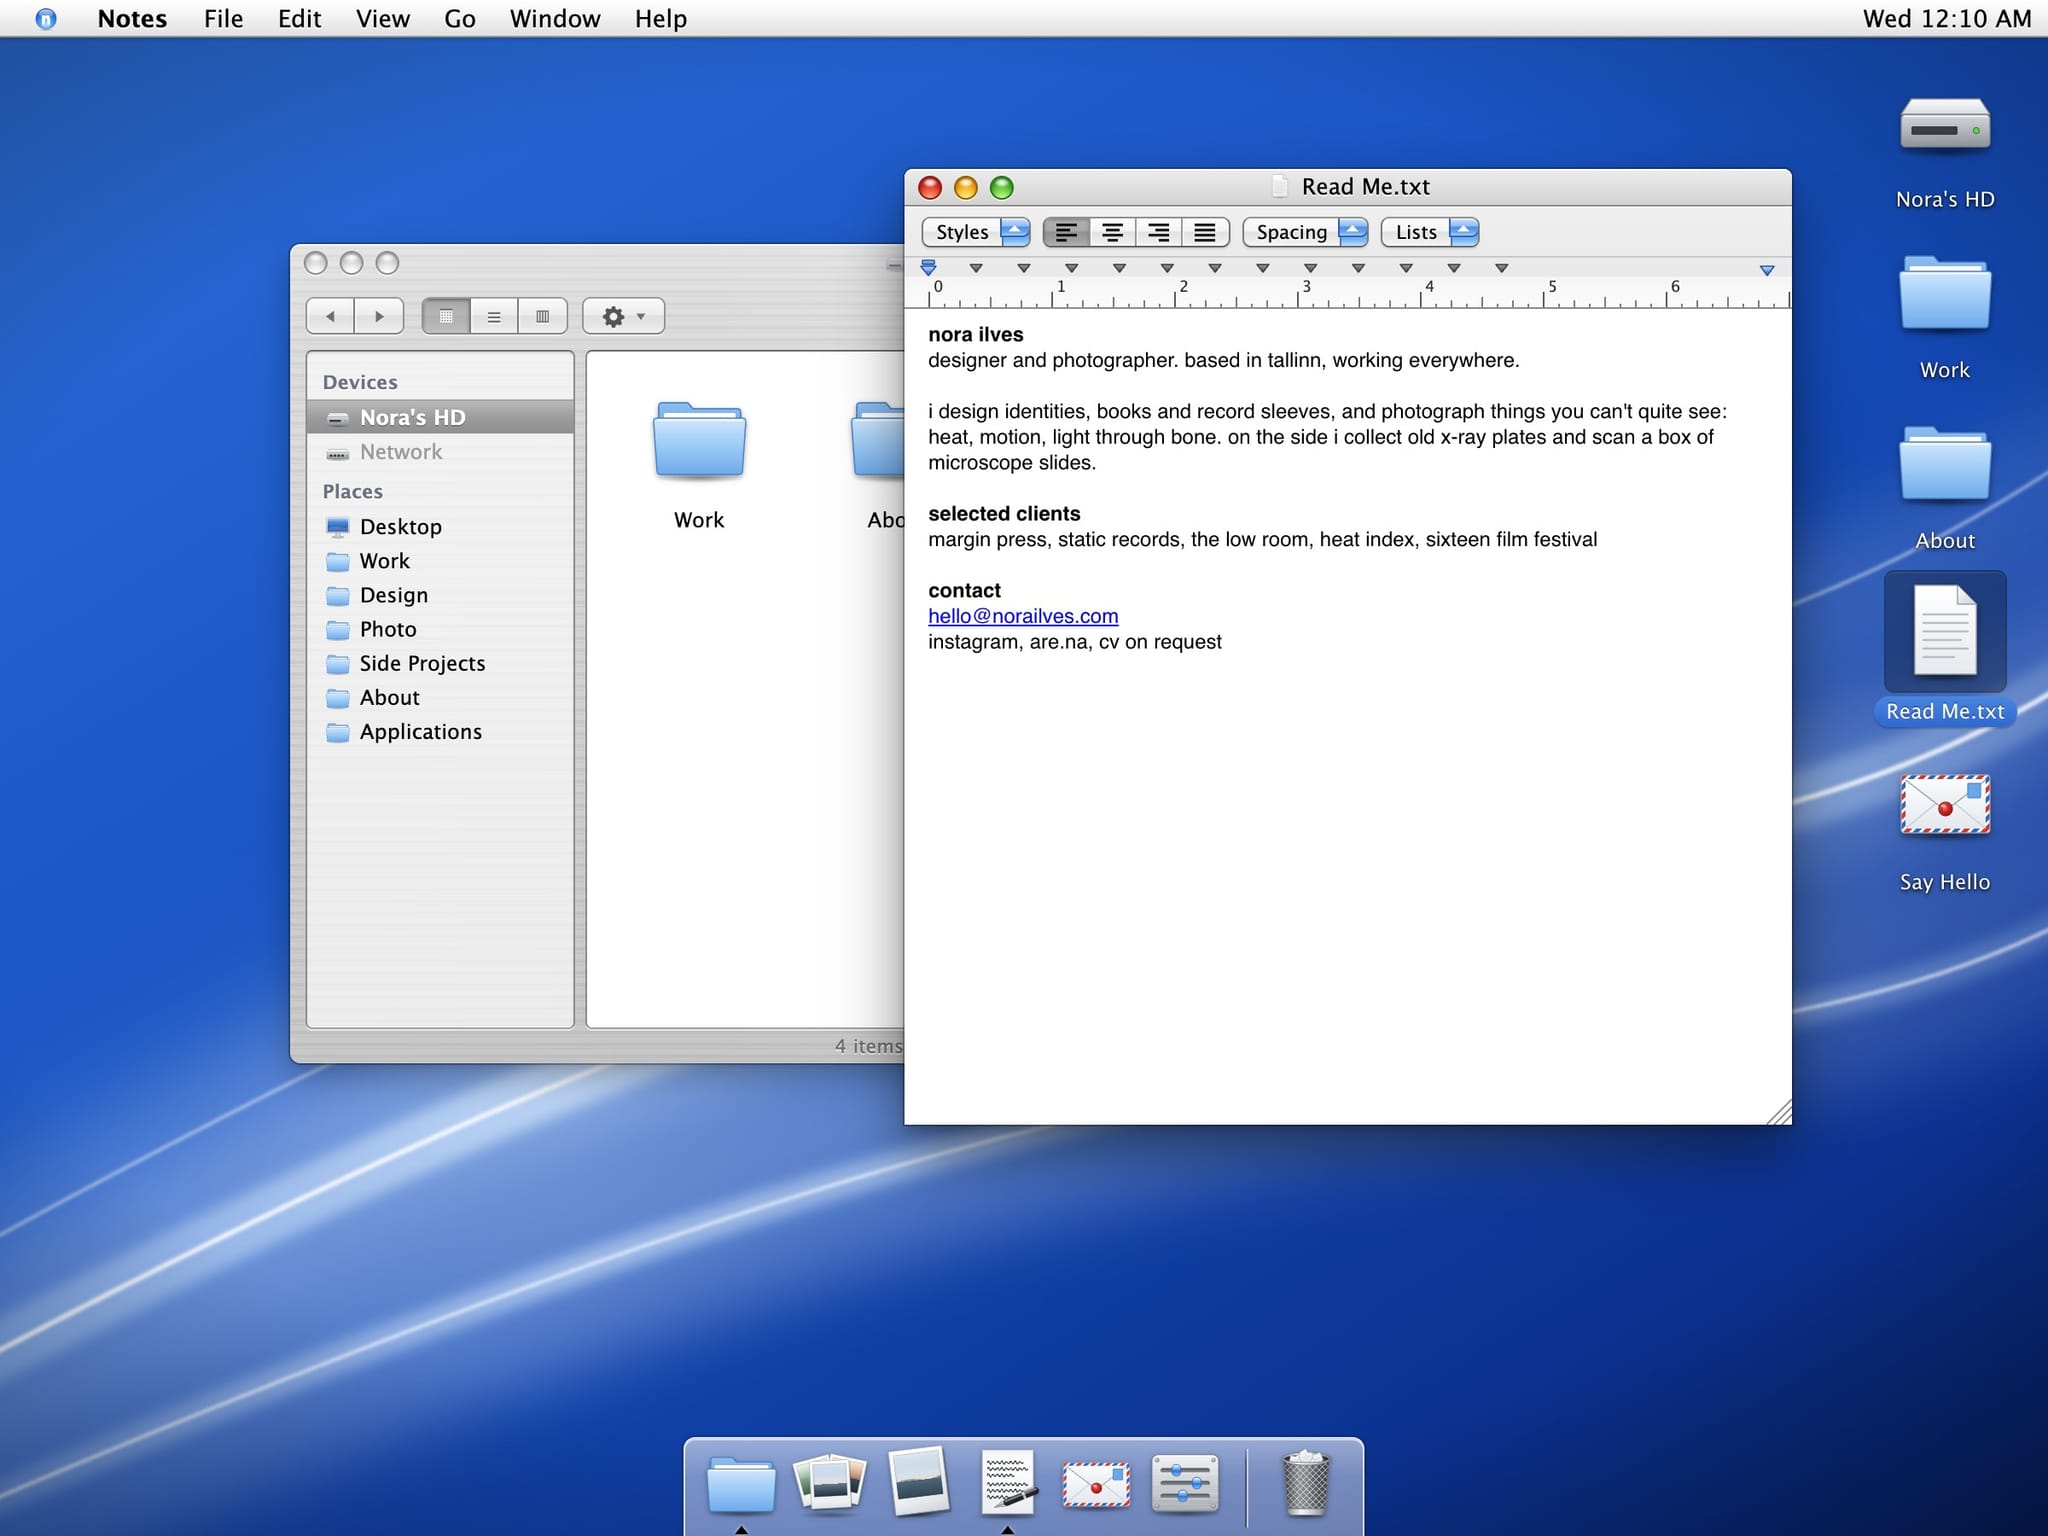Open the Help menu
This screenshot has width=2048, height=1536.
[661, 19]
